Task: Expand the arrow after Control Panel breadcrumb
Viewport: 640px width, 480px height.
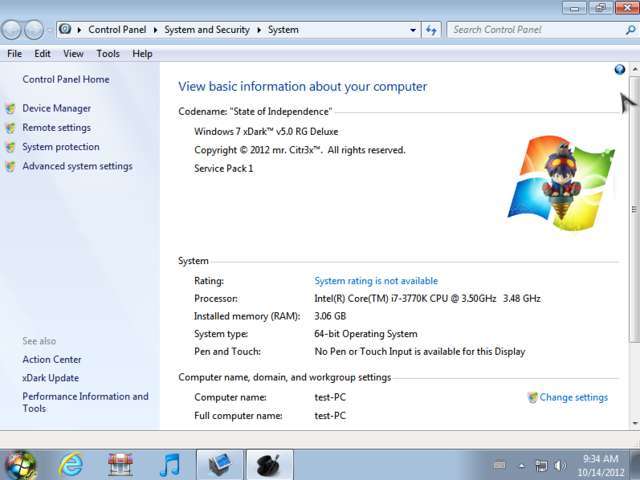Action: 156,30
